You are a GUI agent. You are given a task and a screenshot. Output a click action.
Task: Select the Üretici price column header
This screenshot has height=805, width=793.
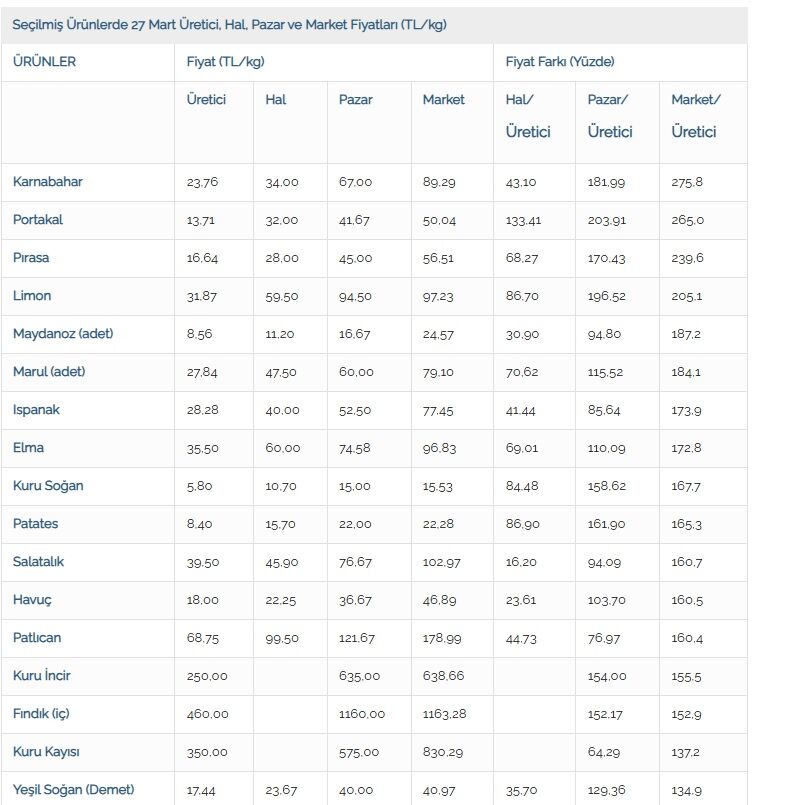click(x=206, y=100)
